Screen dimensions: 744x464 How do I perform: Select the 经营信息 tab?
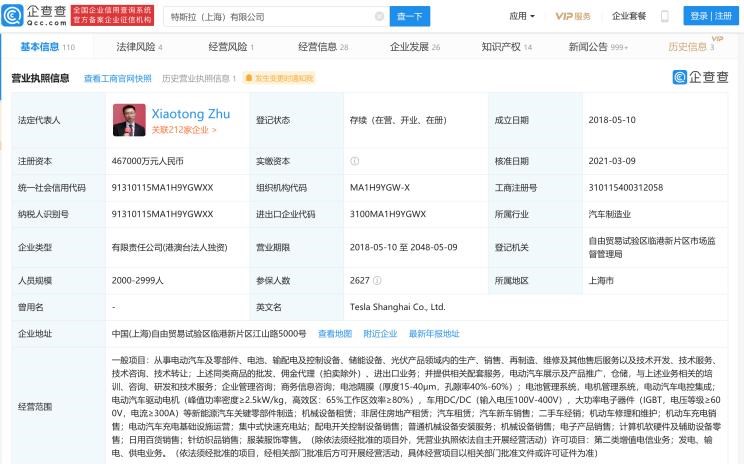(323, 46)
